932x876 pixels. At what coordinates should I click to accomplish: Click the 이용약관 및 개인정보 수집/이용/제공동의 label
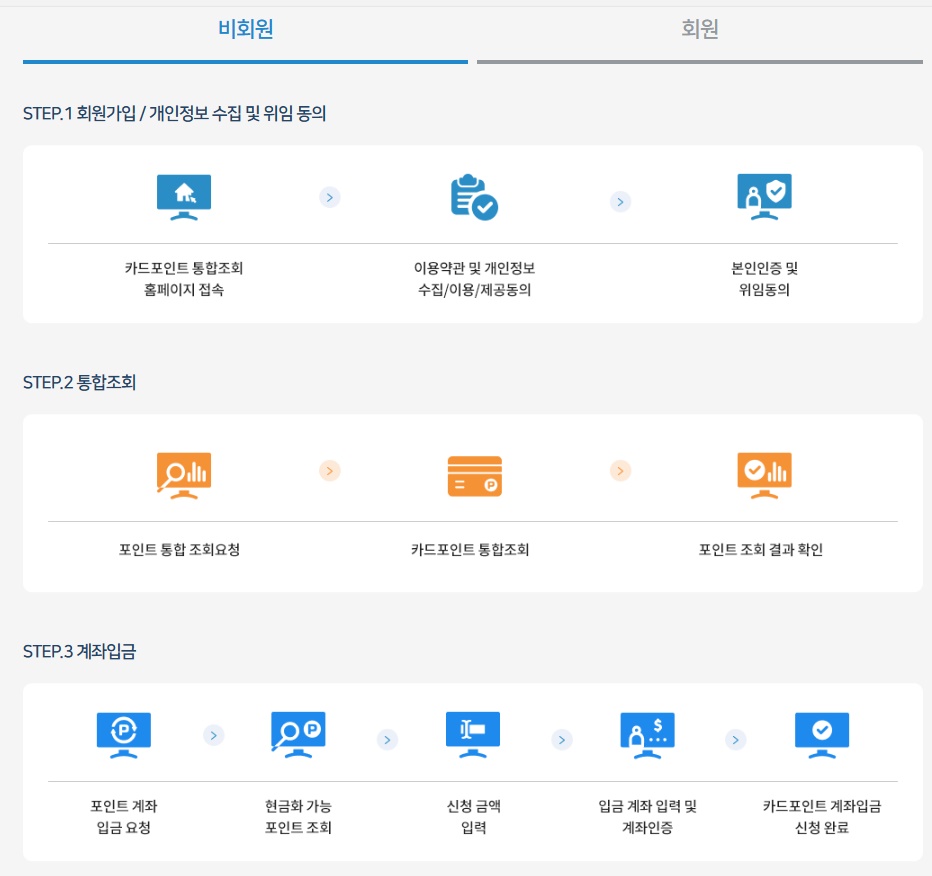tap(474, 279)
